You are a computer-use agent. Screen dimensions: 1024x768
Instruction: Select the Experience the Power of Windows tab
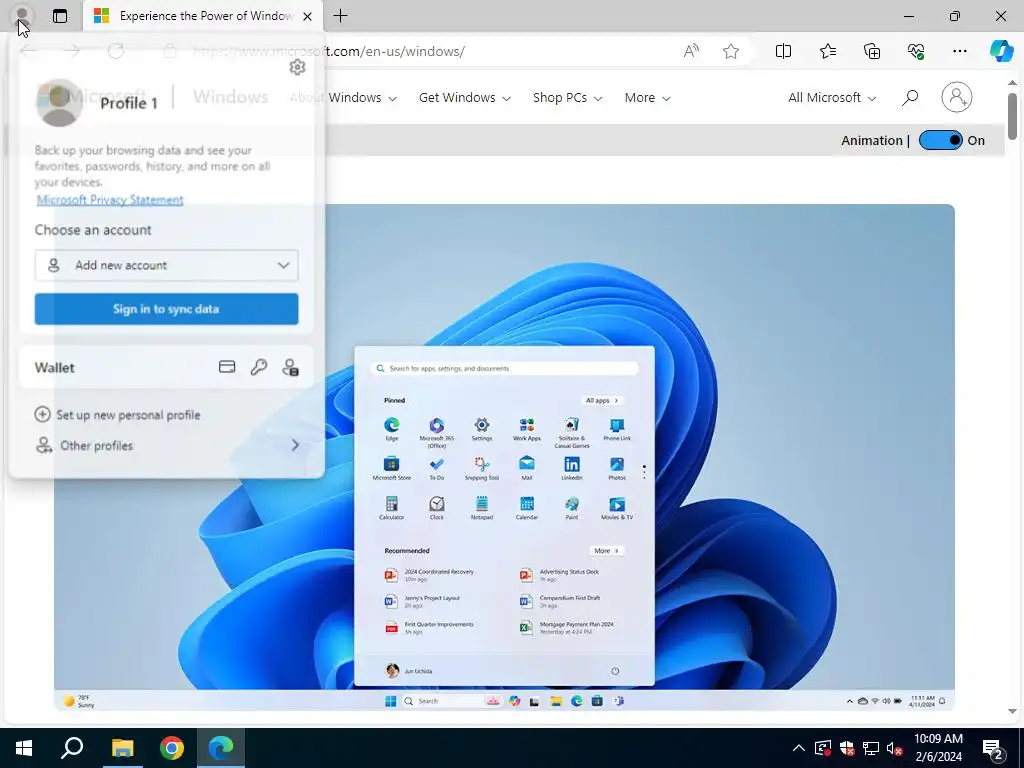(202, 16)
